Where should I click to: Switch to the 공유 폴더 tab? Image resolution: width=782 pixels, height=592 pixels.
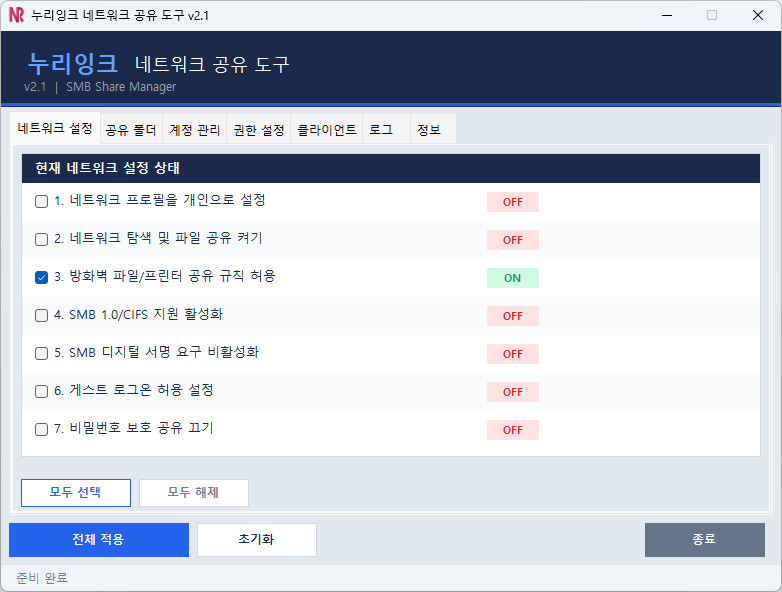coord(130,130)
